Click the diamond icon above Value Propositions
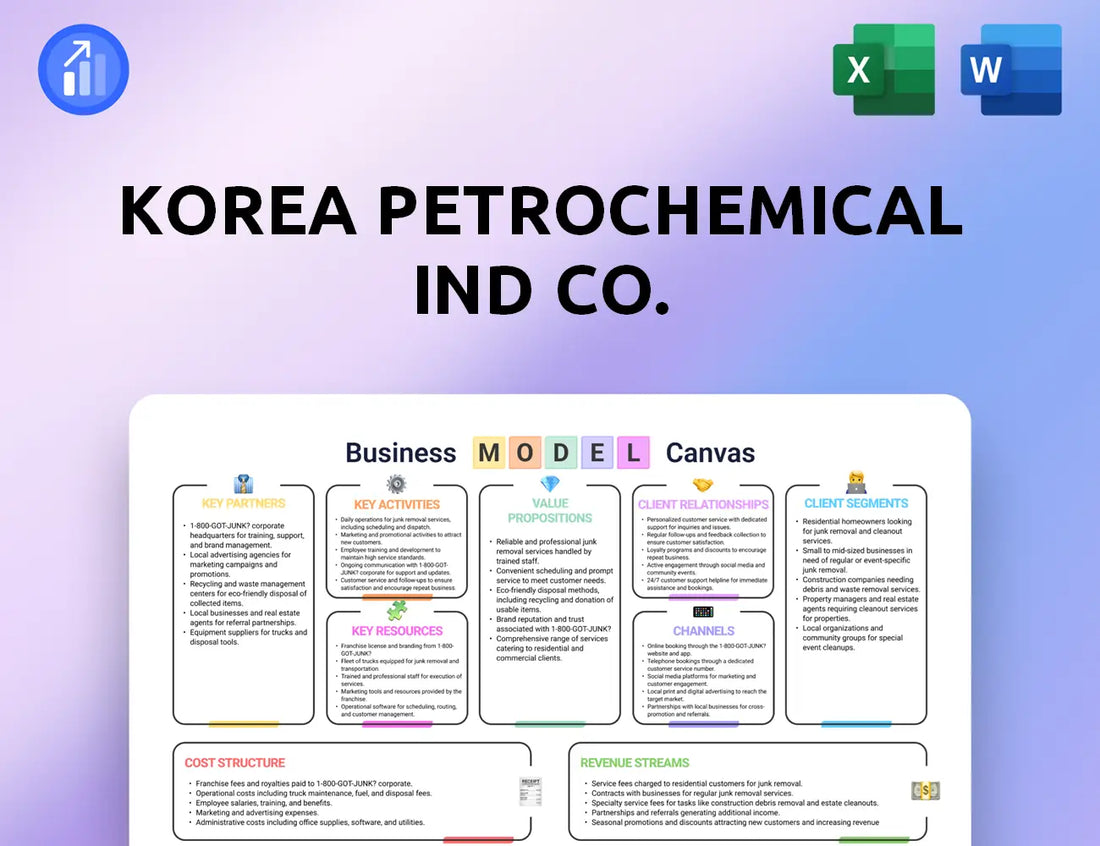The image size is (1100, 846). click(550, 484)
